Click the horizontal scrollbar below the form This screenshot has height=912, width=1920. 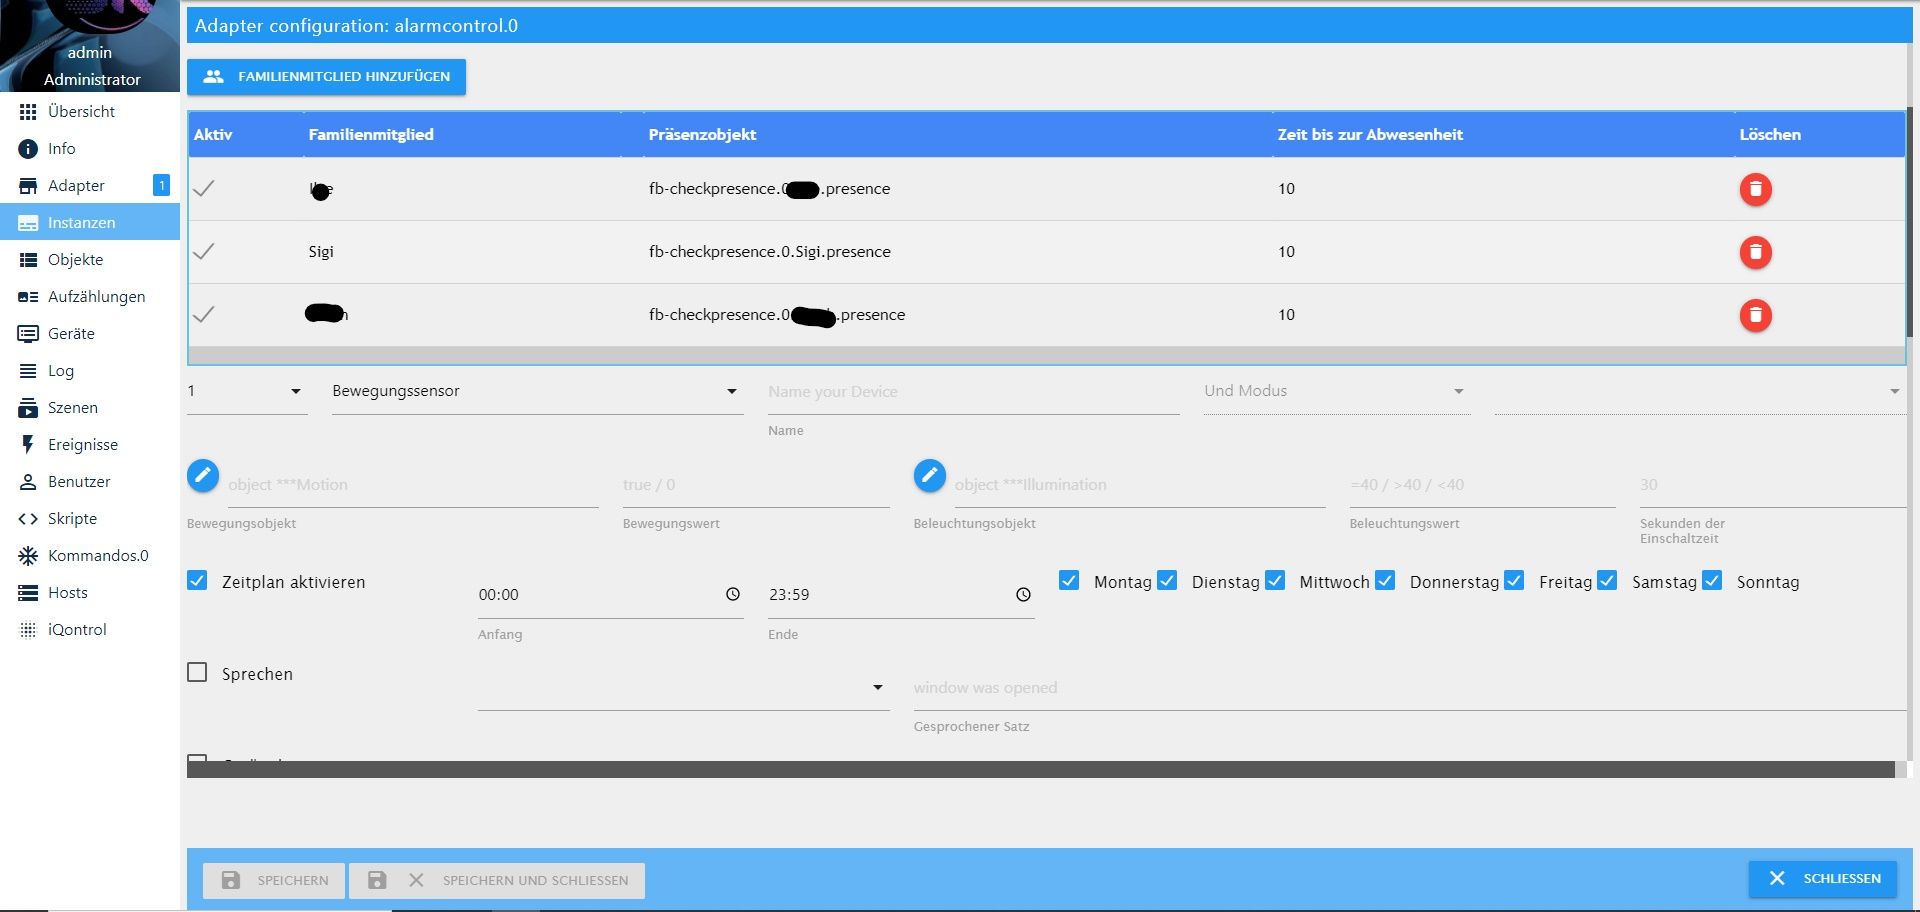1040,769
